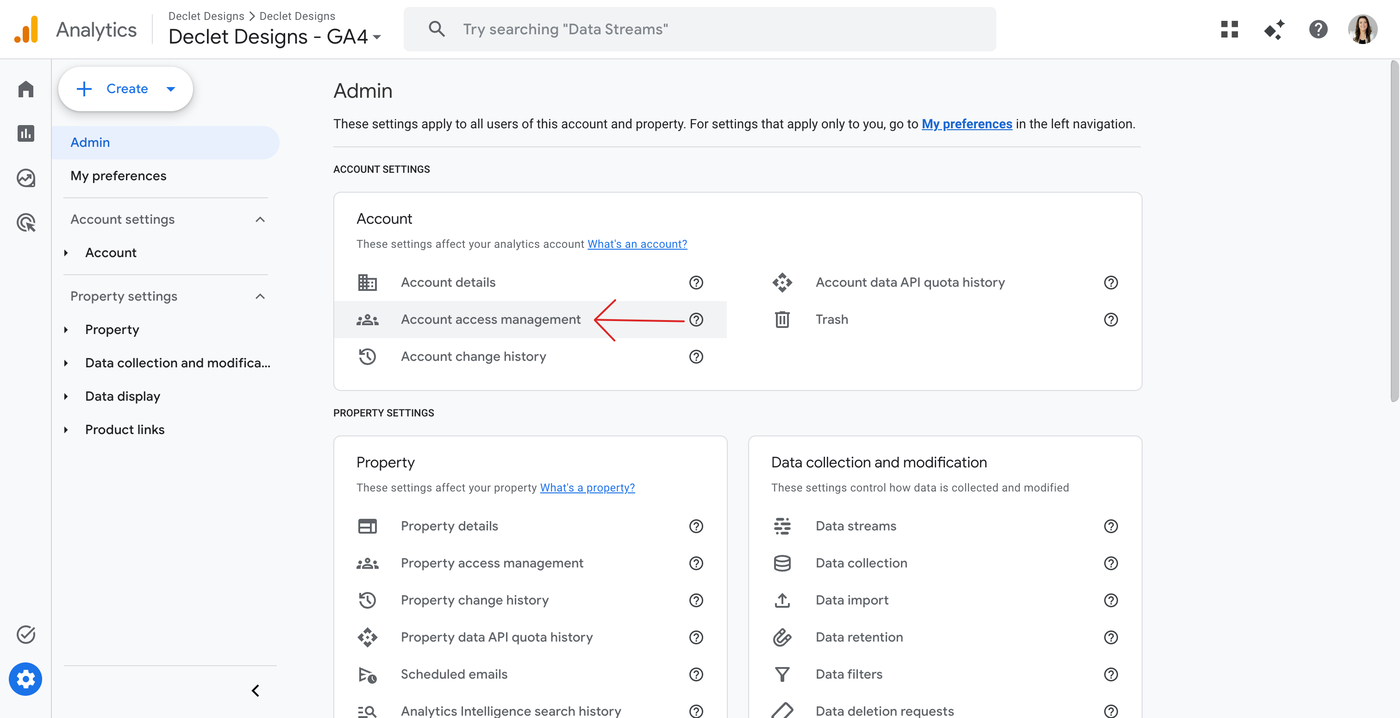Open the Create button dropdown arrow
The height and width of the screenshot is (718, 1400).
coord(171,89)
